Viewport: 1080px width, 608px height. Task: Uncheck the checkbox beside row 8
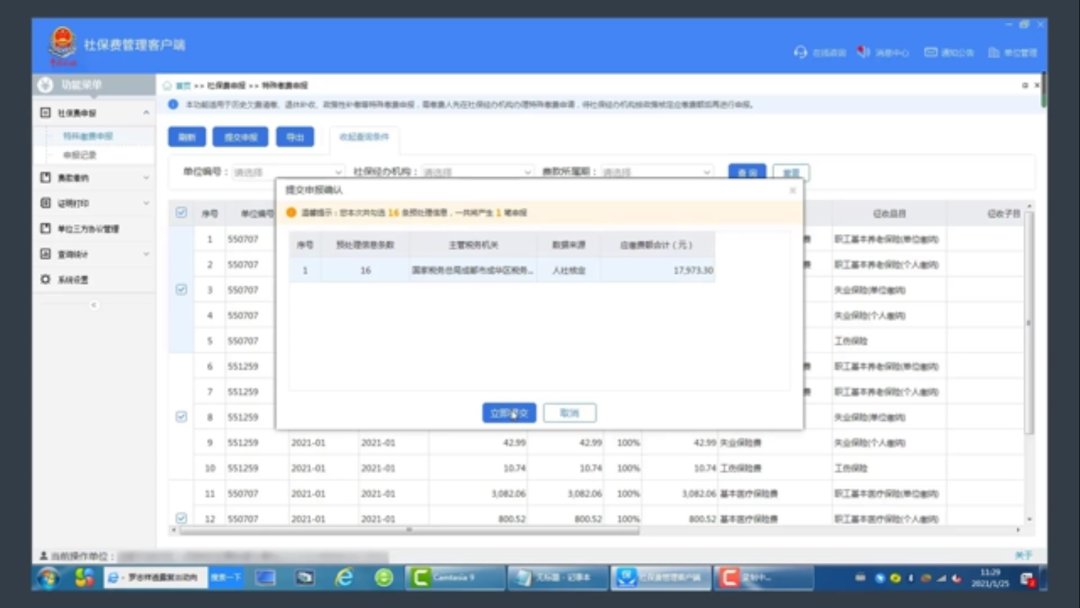[x=181, y=417]
